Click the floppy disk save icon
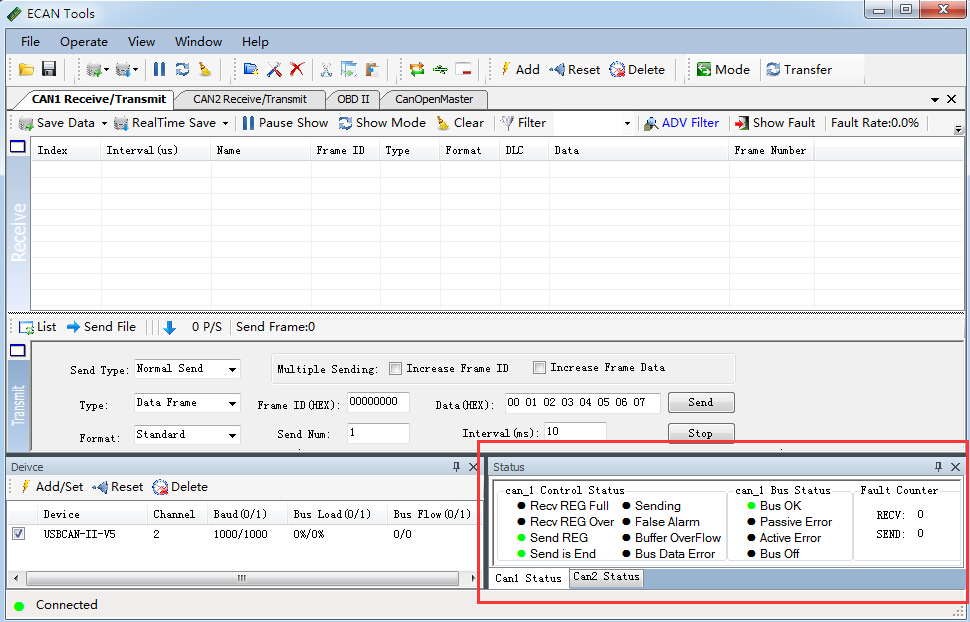 [x=48, y=69]
